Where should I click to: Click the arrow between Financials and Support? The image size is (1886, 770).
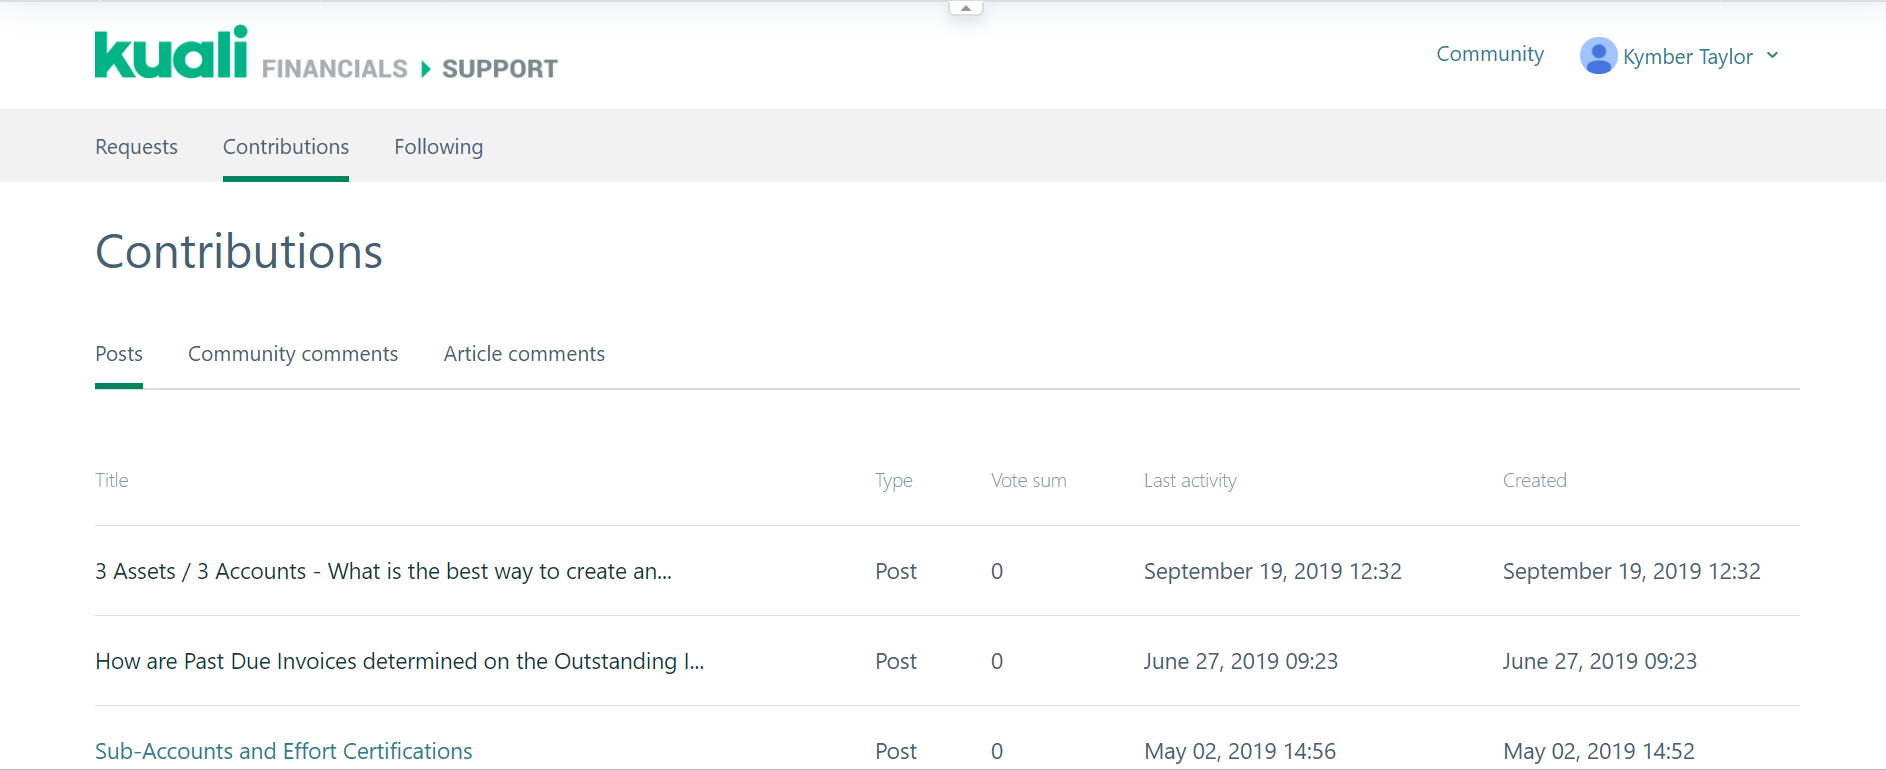[x=425, y=69]
